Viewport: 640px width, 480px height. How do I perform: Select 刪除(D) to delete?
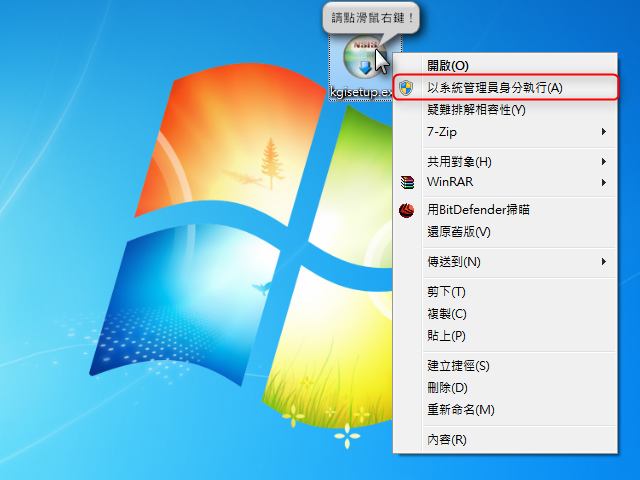click(x=505, y=388)
